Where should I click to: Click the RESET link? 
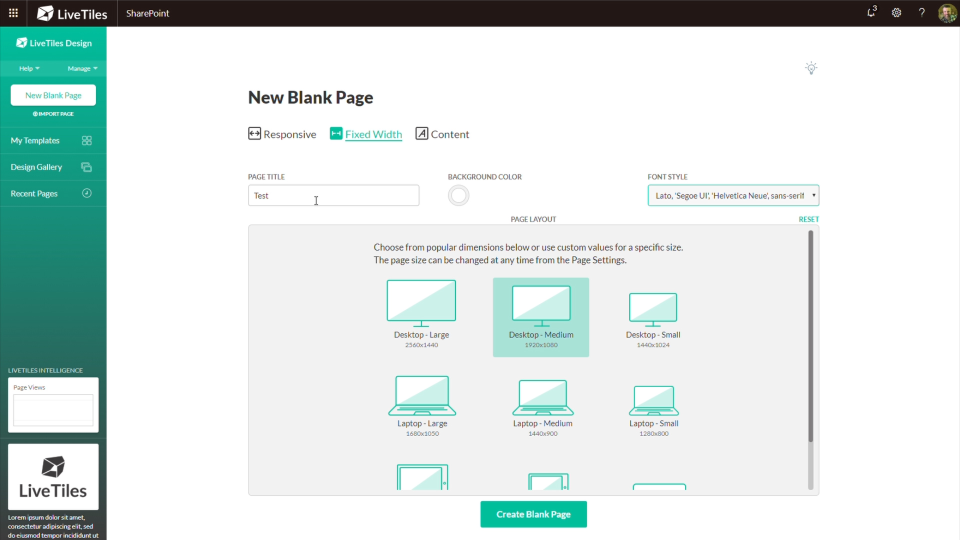click(808, 219)
